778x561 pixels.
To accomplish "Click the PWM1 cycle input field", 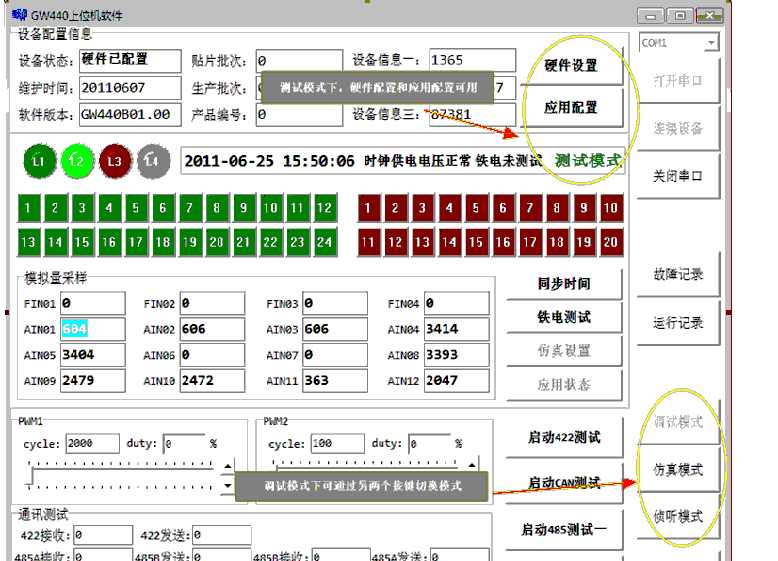I will (x=92, y=444).
